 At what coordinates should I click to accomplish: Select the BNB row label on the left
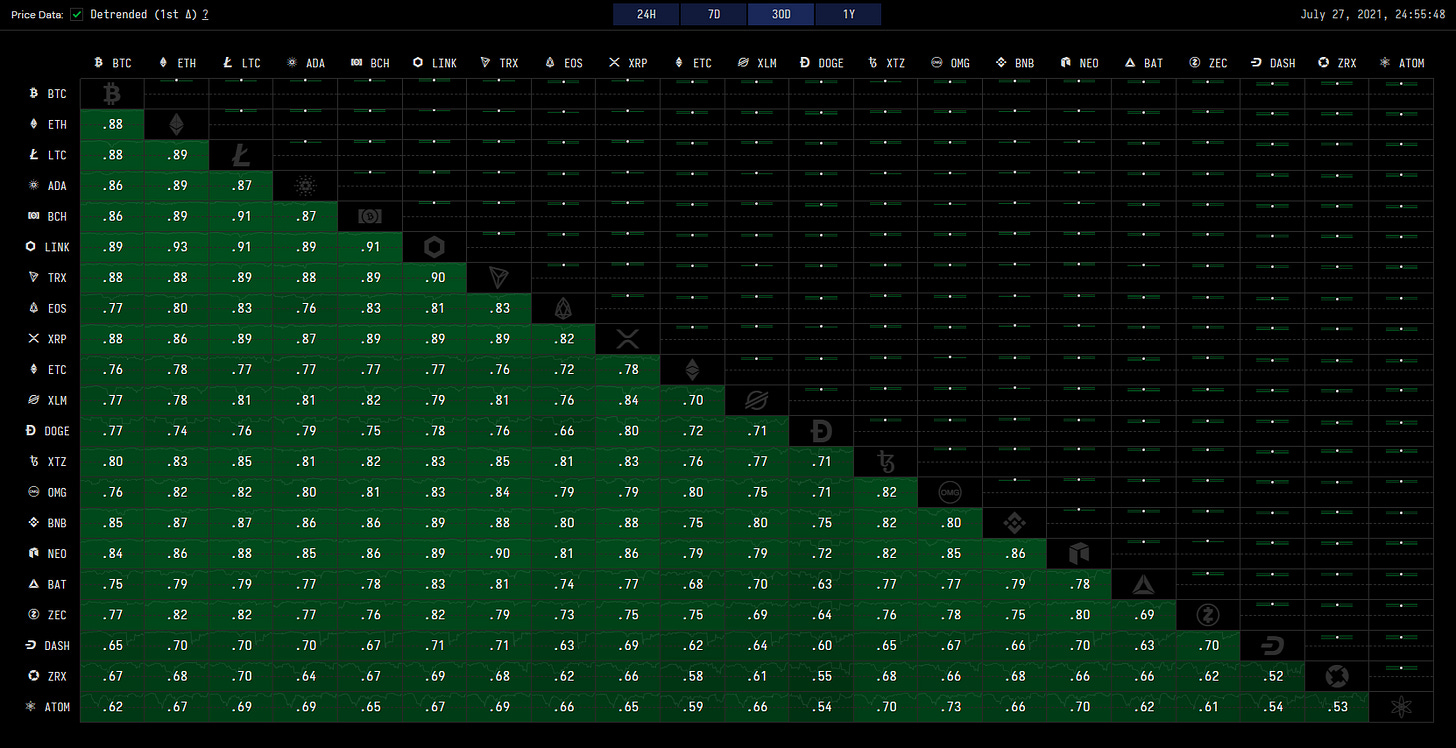tap(49, 523)
